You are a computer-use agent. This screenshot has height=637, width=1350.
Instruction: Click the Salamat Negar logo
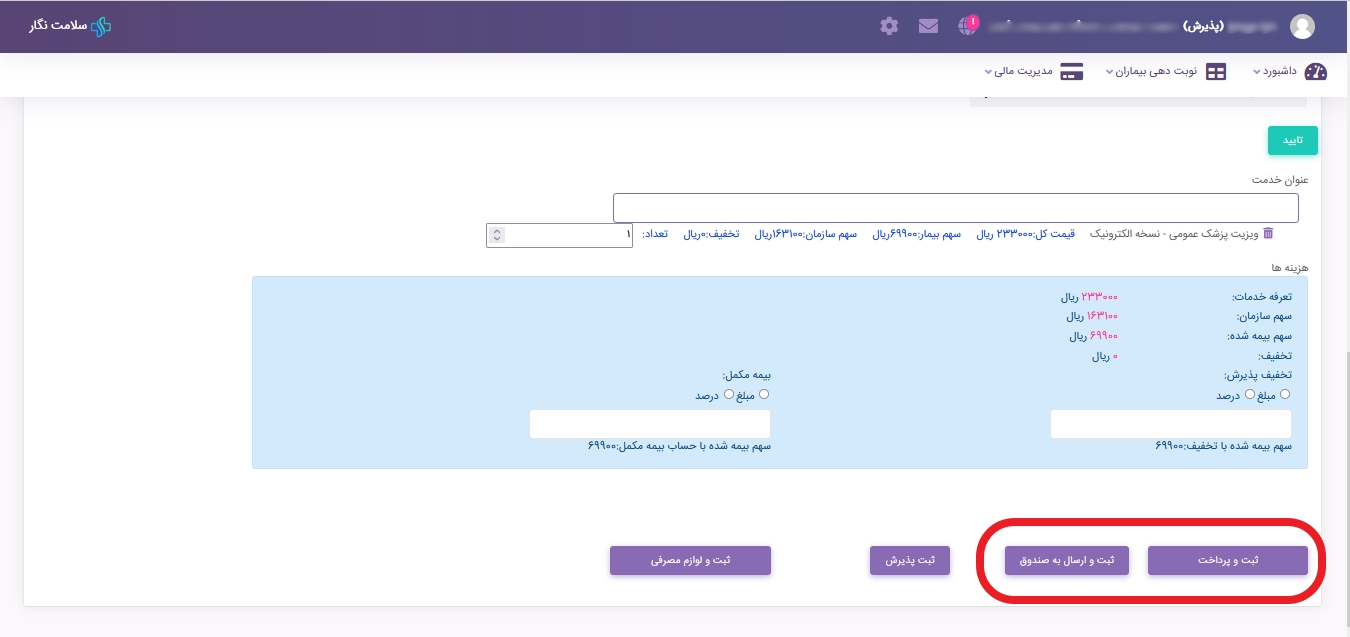(x=70, y=26)
